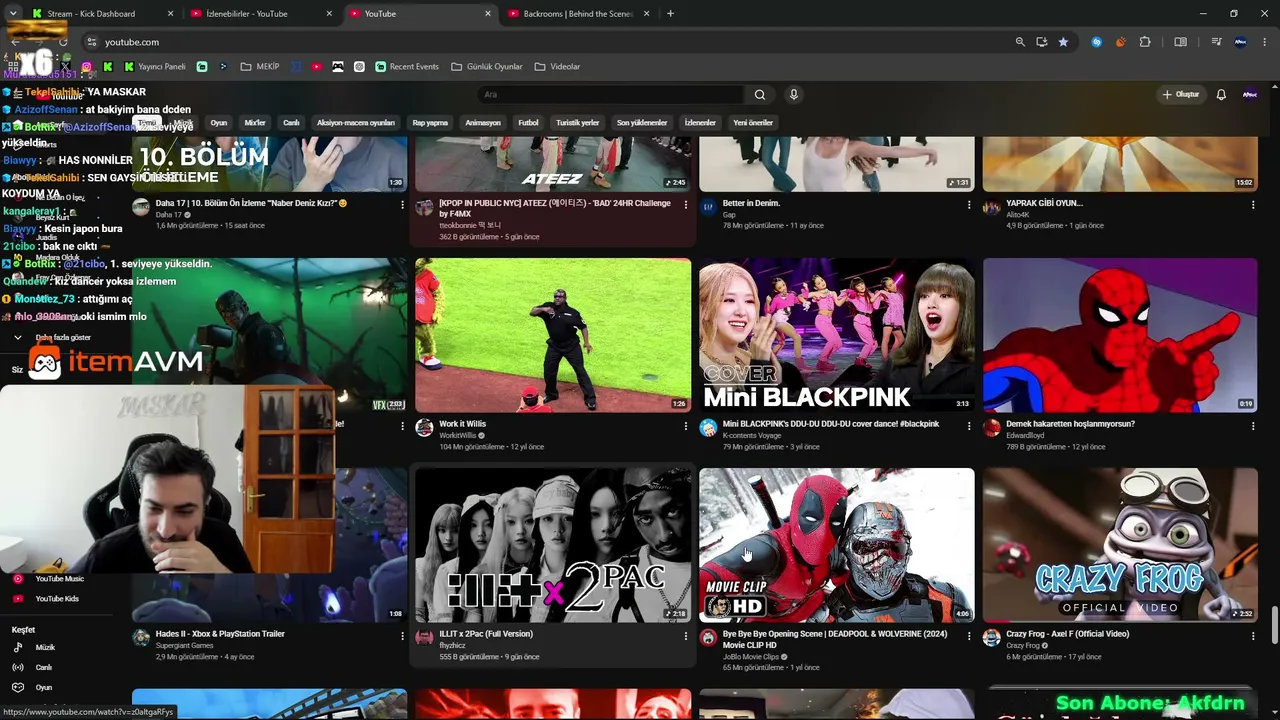
Task: Filter feed by Turistik yerler chip
Action: 578,123
